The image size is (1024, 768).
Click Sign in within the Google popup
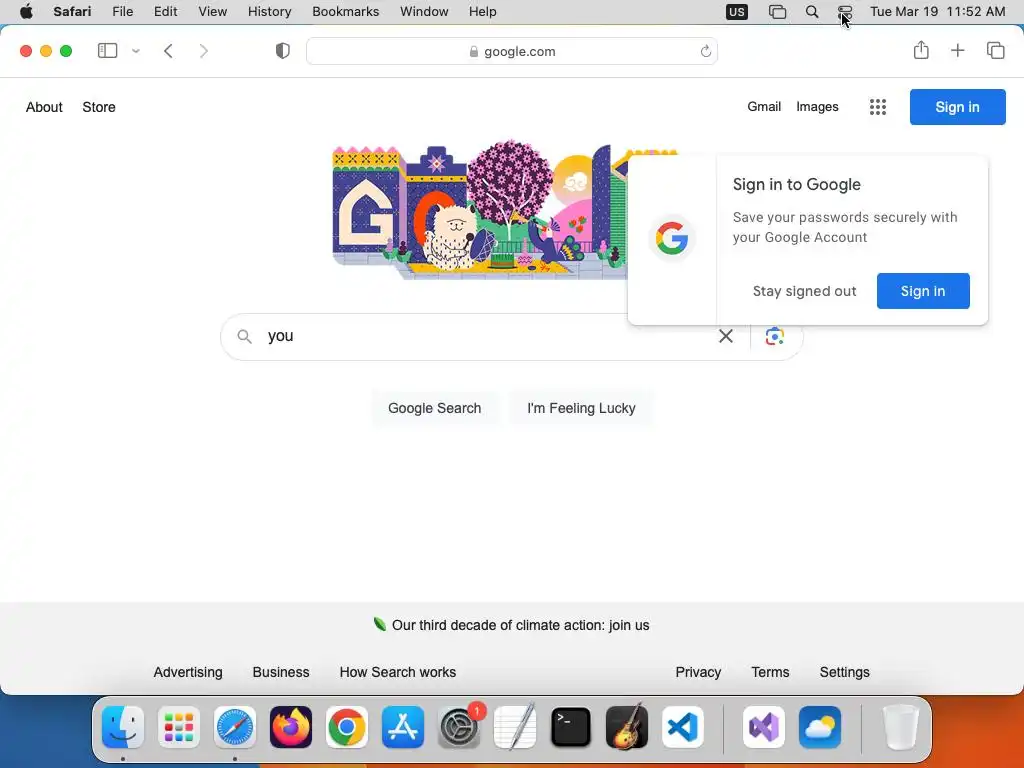tap(923, 291)
